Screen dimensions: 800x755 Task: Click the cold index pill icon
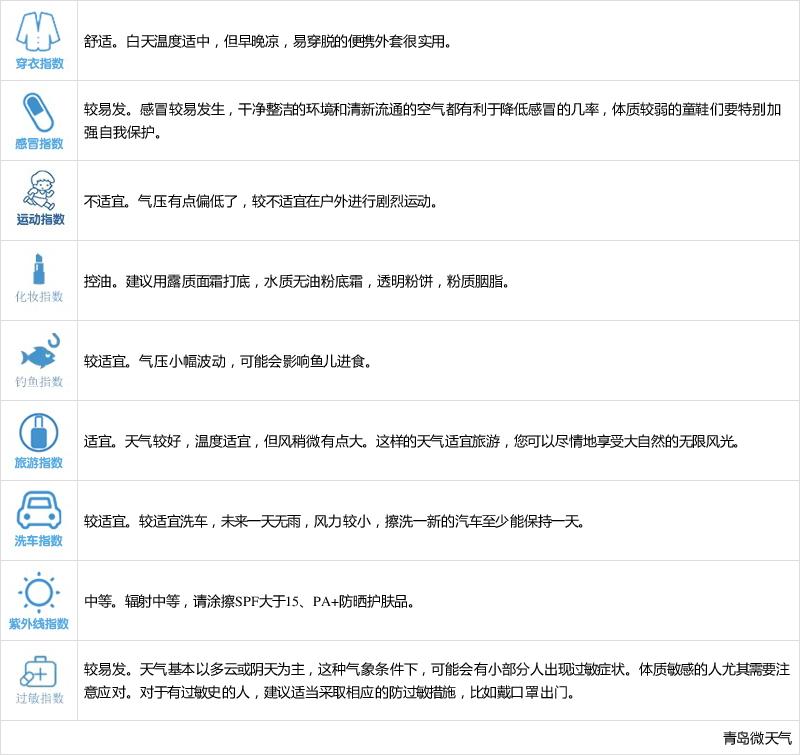tap(39, 112)
